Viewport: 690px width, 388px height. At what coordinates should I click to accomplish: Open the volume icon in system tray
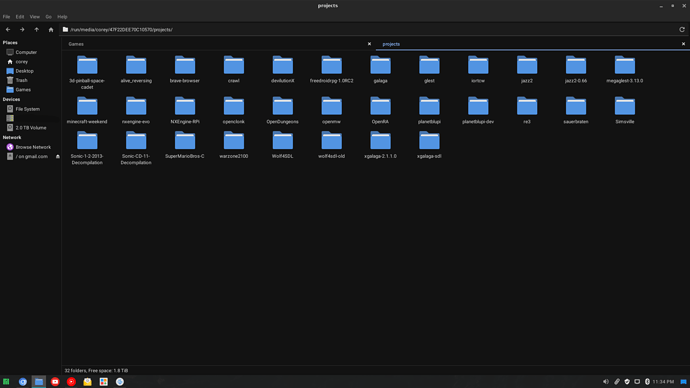(x=606, y=381)
